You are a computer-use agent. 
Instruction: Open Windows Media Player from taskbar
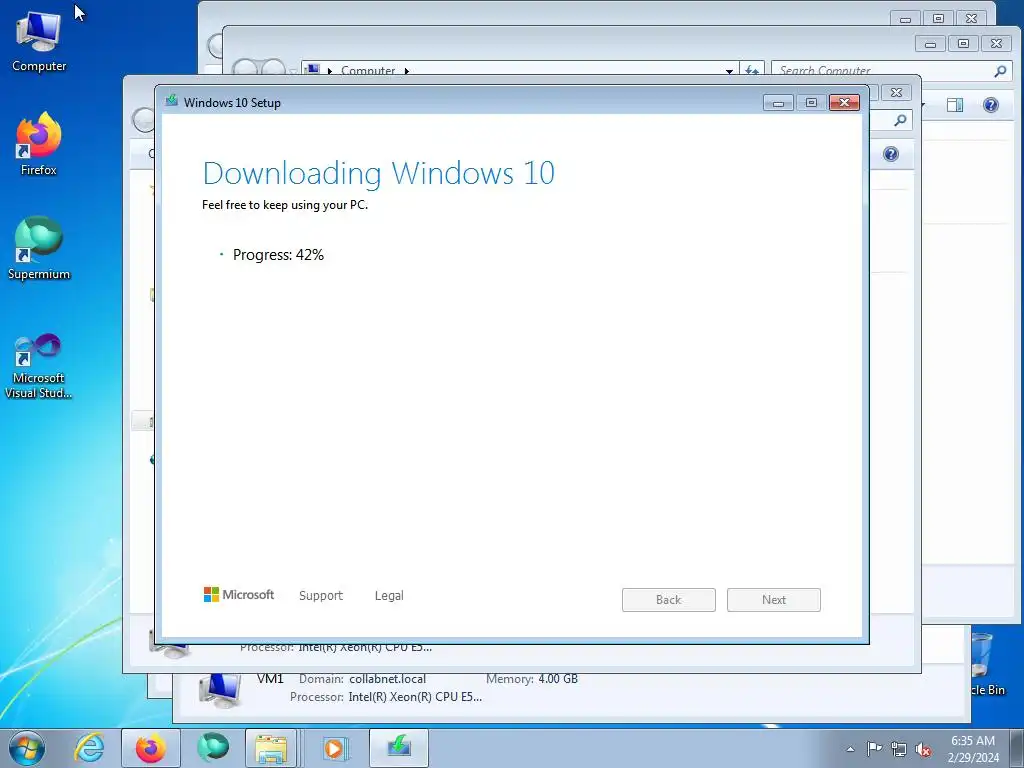(x=335, y=748)
